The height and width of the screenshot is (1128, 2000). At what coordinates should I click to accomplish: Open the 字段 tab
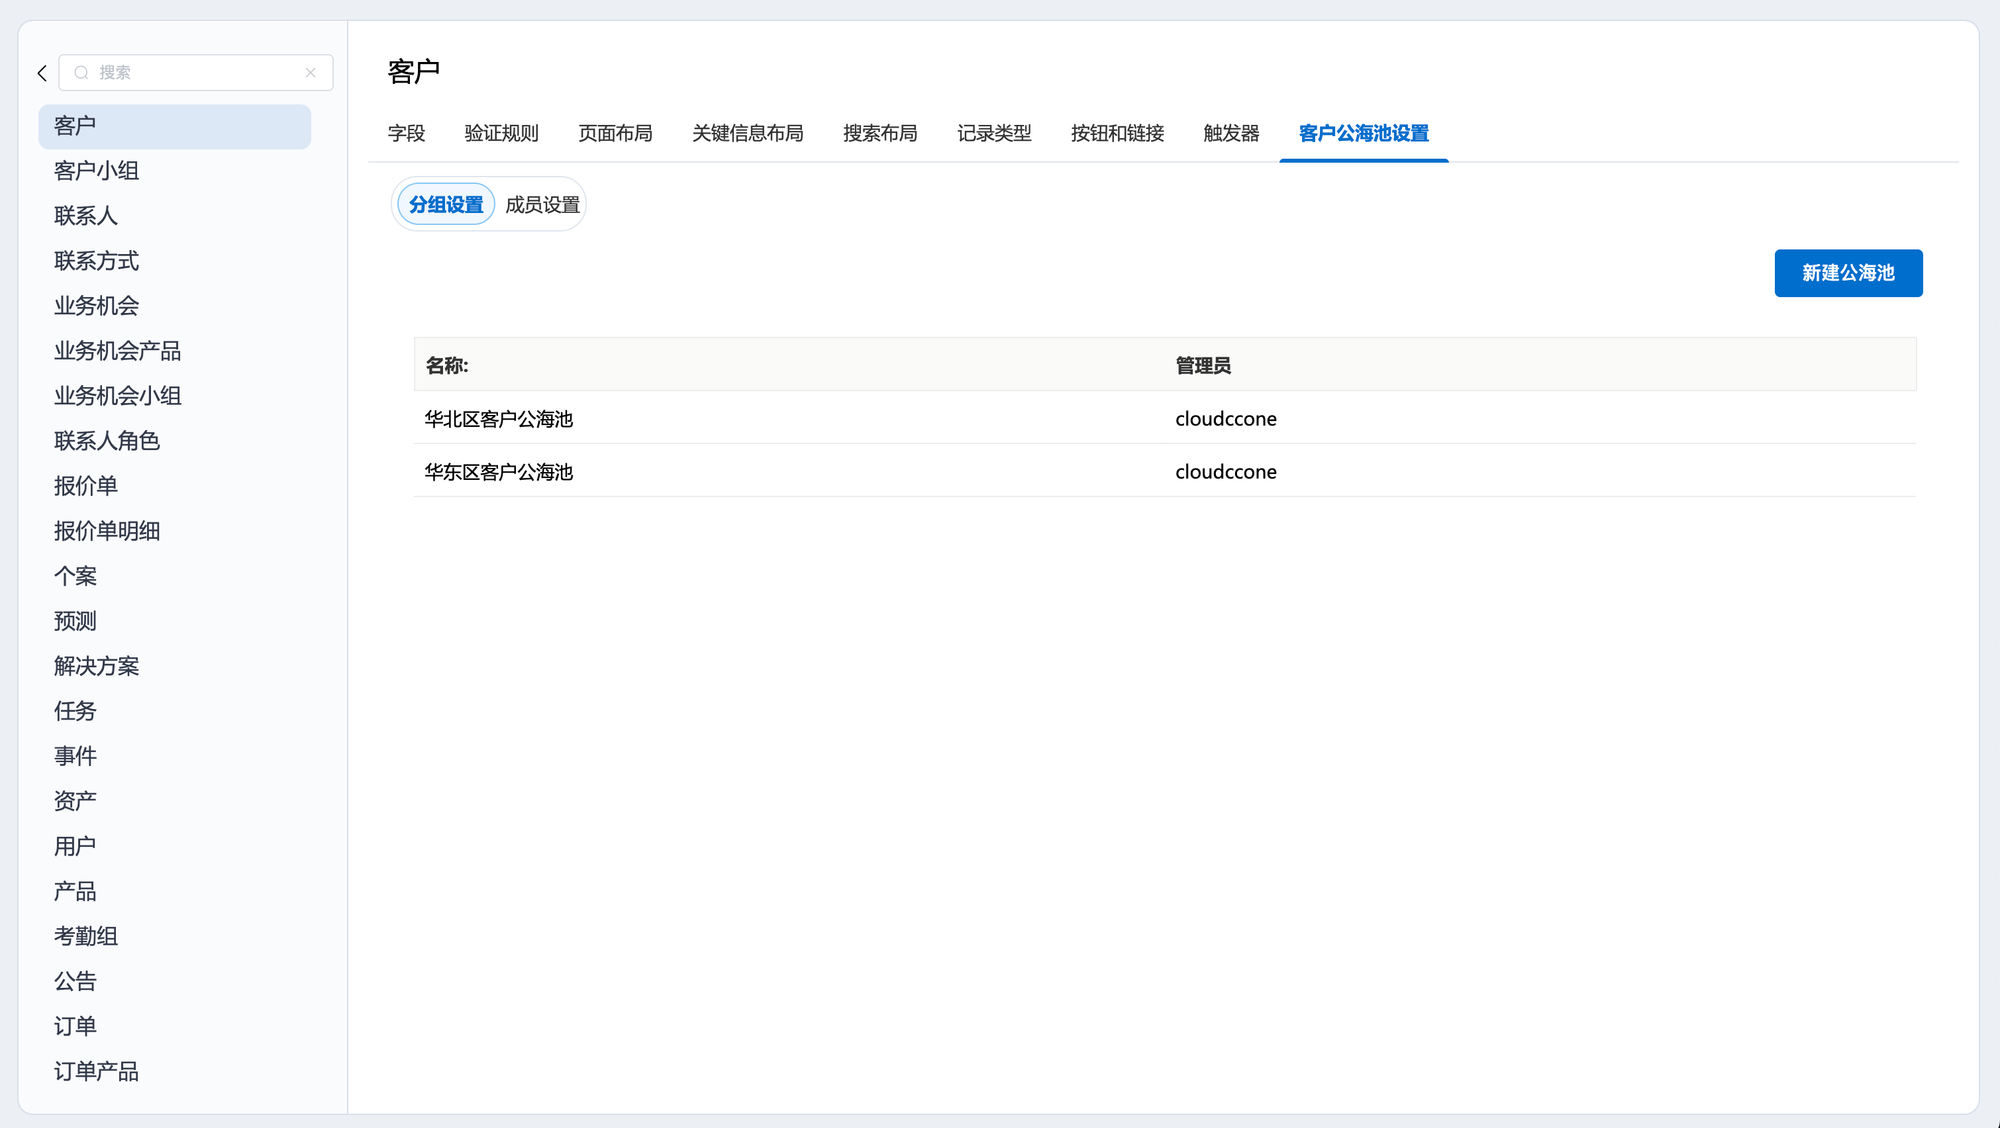[x=406, y=133]
